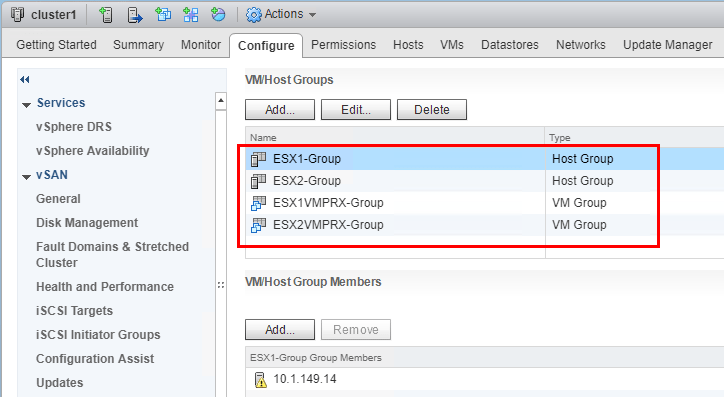Image resolution: width=724 pixels, height=397 pixels.
Task: Click the cluster1 cluster icon
Action: [17, 15]
